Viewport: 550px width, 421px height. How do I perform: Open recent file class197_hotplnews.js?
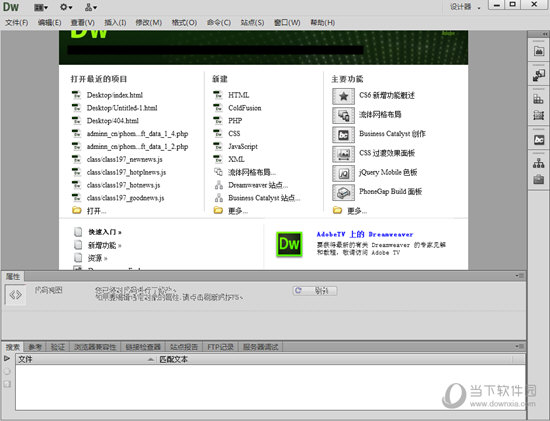tap(126, 172)
